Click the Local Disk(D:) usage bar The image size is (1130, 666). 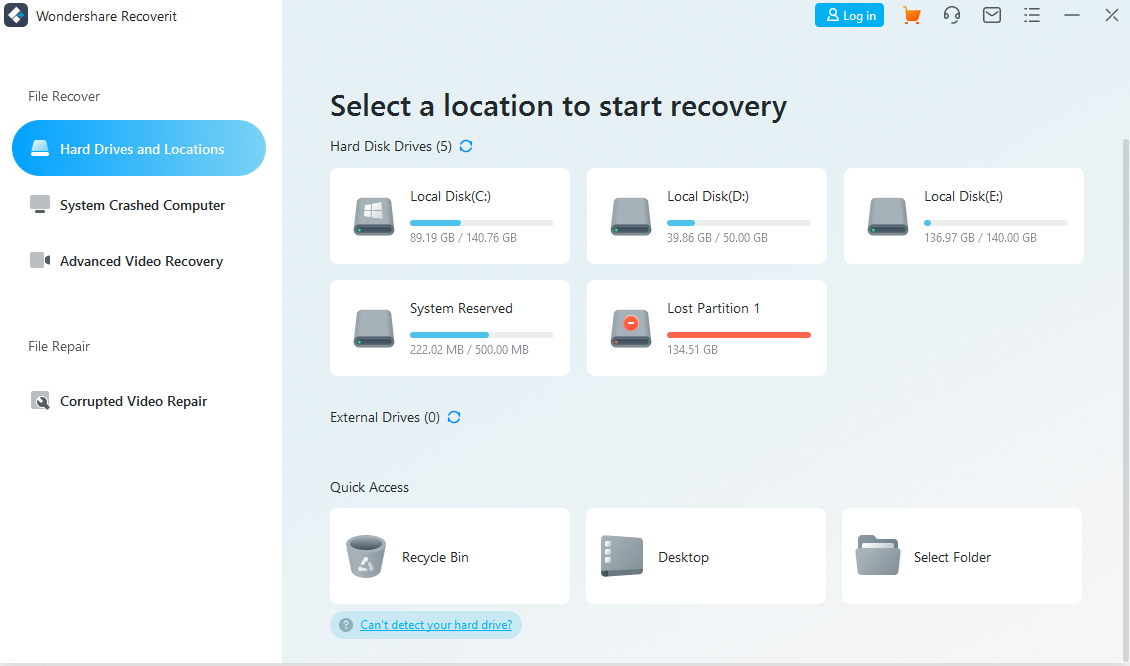(x=739, y=223)
